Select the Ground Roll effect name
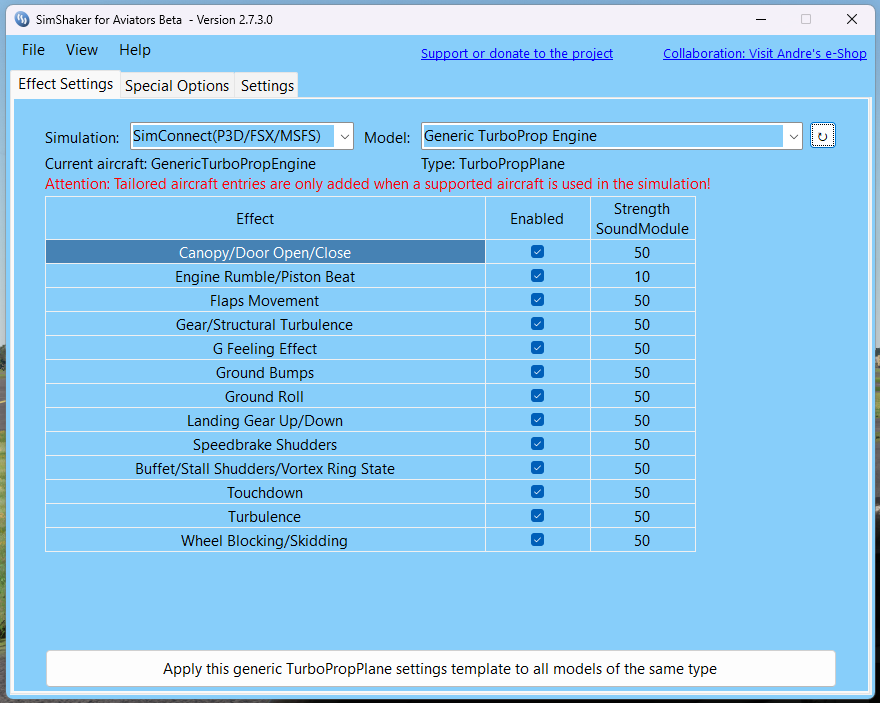880x703 pixels. pyautogui.click(x=264, y=397)
